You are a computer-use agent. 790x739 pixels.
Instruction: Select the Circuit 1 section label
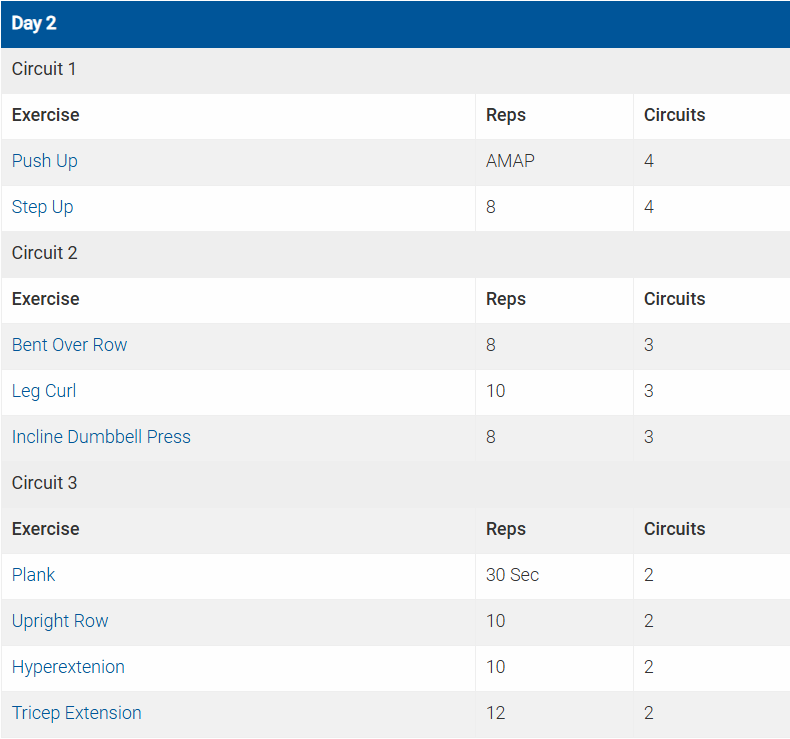pos(44,69)
